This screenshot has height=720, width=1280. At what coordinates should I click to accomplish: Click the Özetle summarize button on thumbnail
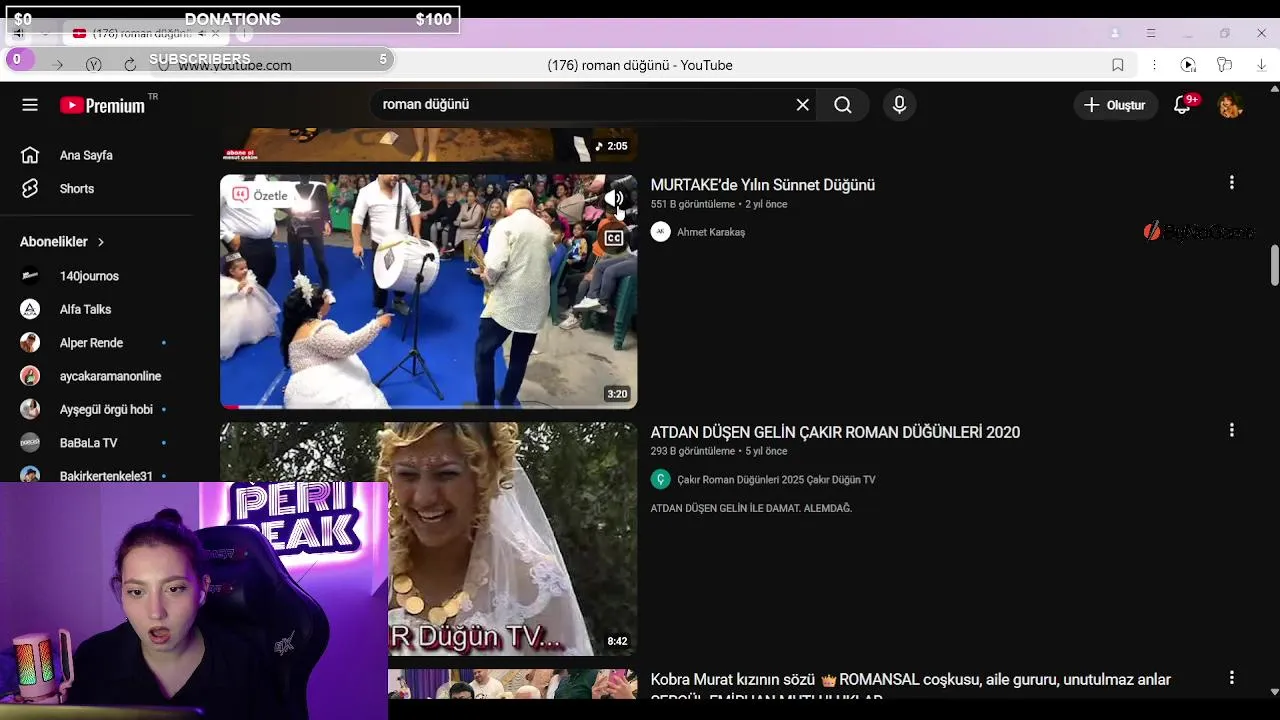tap(260, 196)
